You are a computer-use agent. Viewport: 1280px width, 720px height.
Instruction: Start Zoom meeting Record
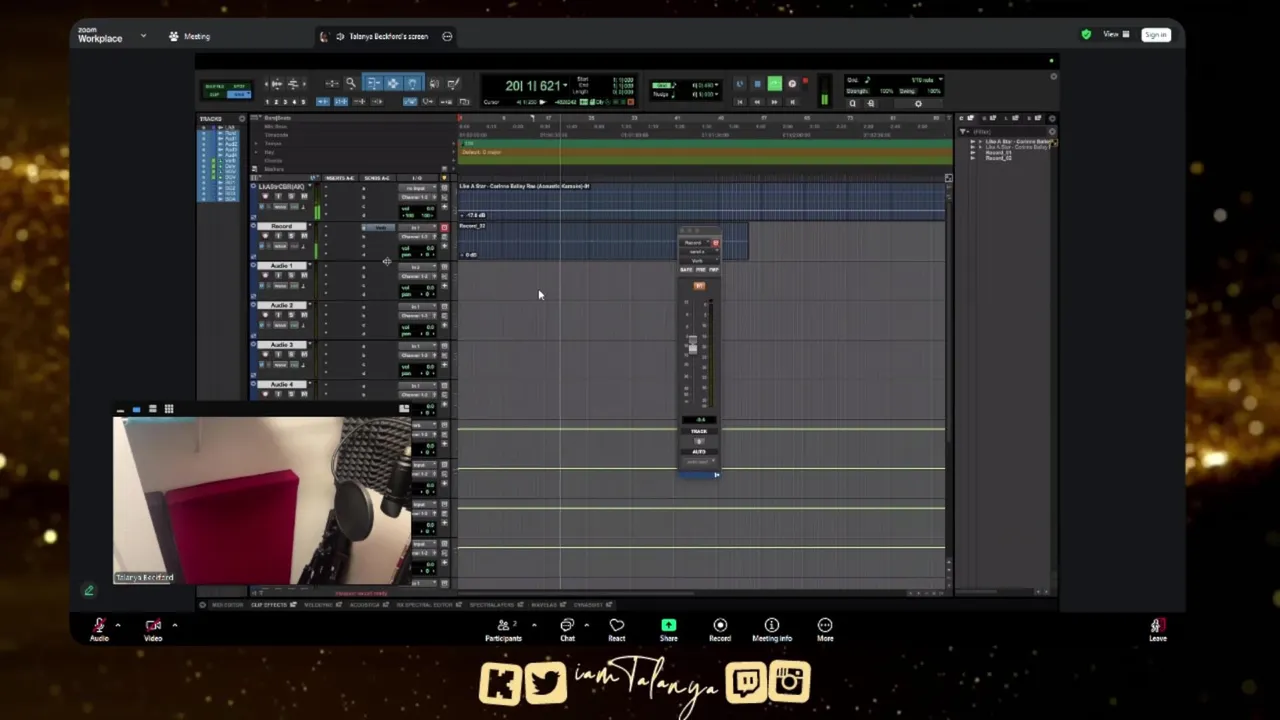pyautogui.click(x=720, y=629)
